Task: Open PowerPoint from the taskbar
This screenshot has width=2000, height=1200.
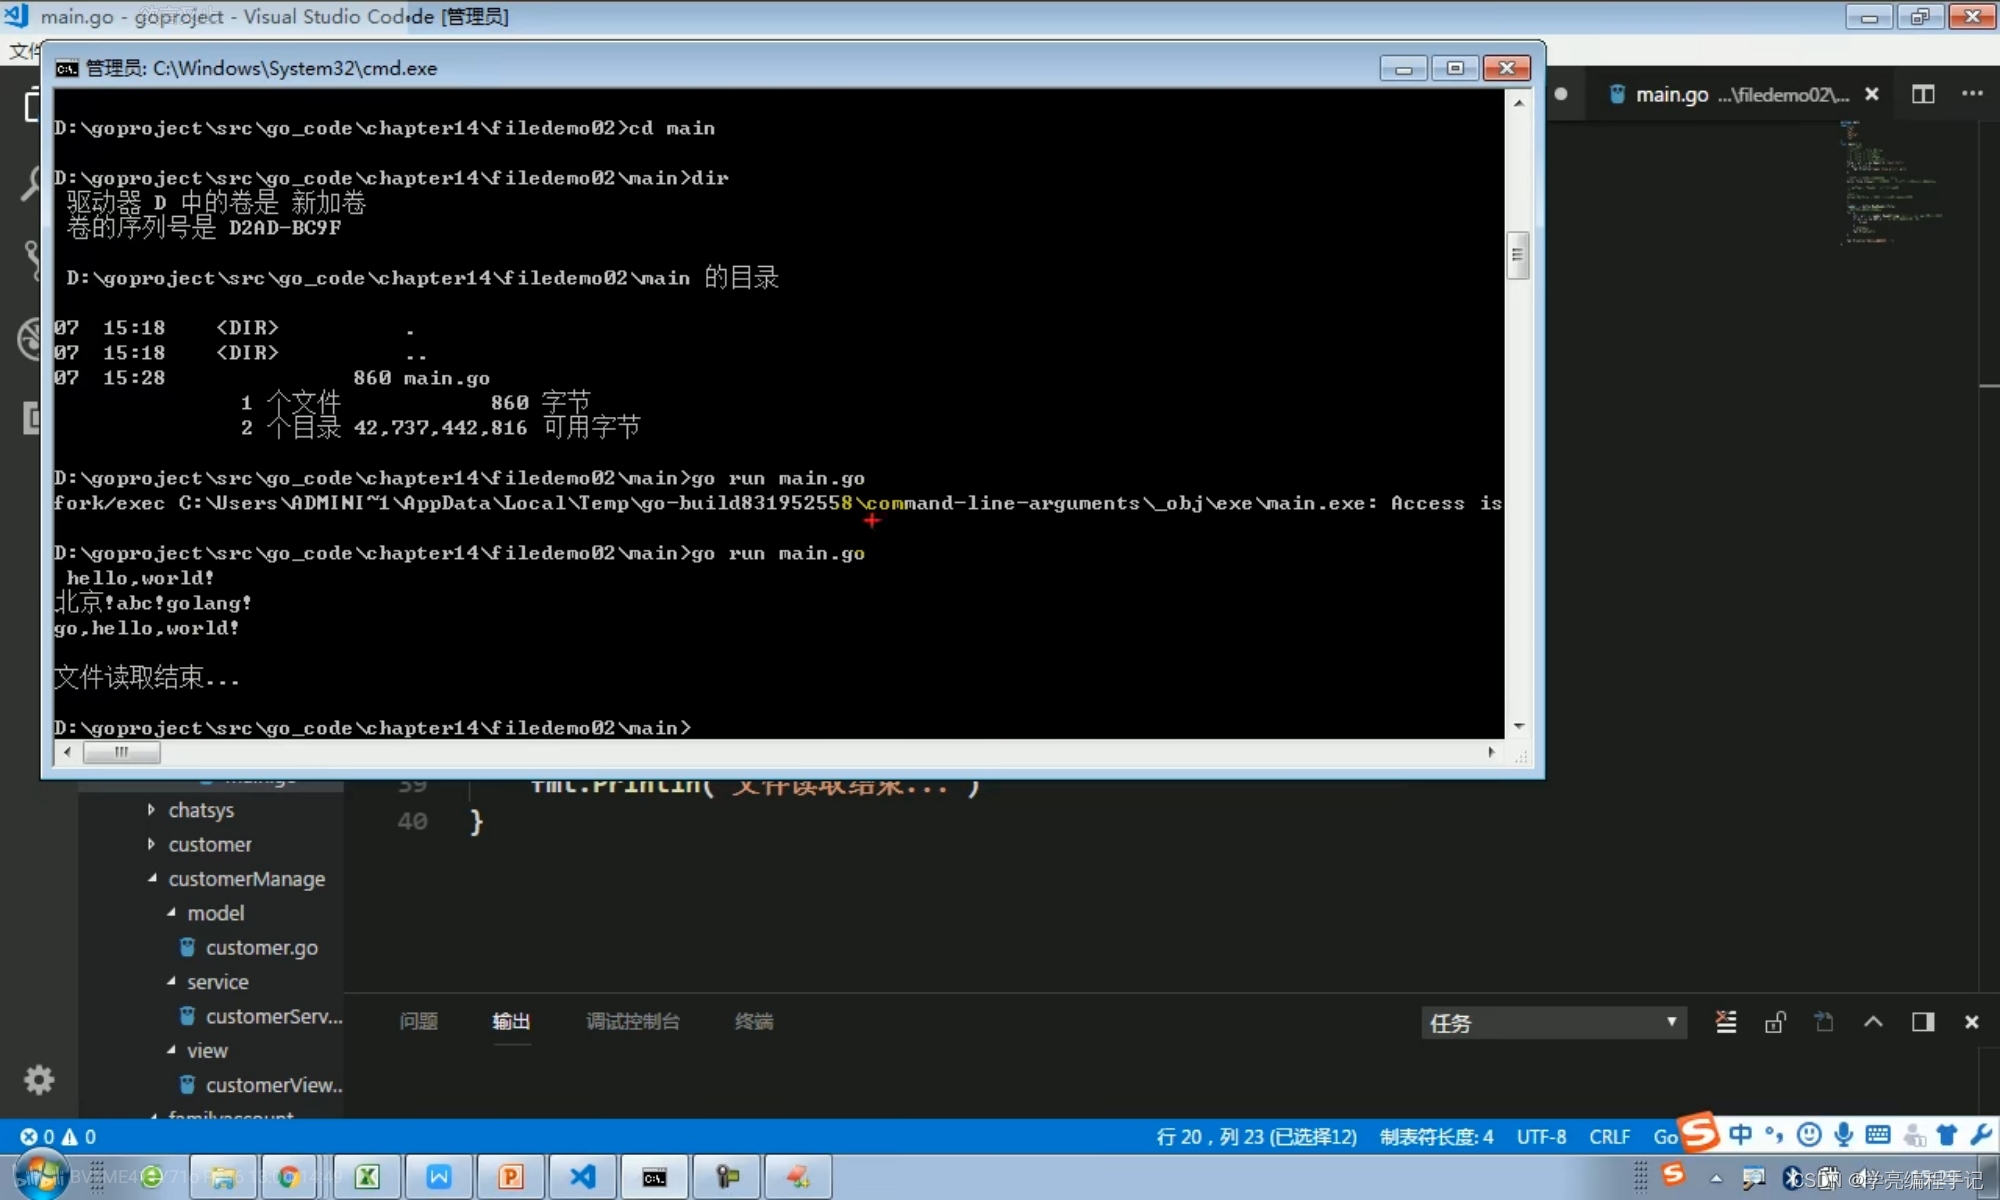Action: [x=510, y=1177]
